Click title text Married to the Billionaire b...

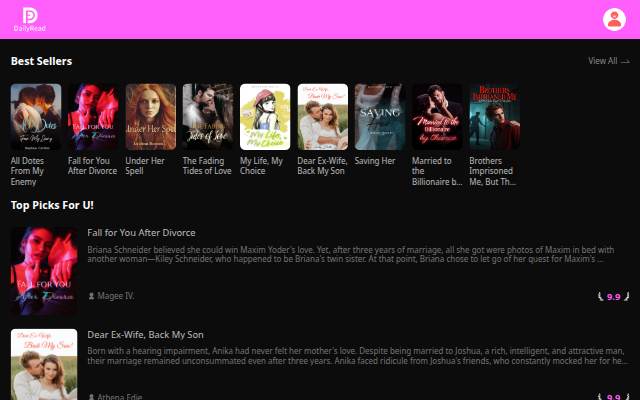[437, 171]
